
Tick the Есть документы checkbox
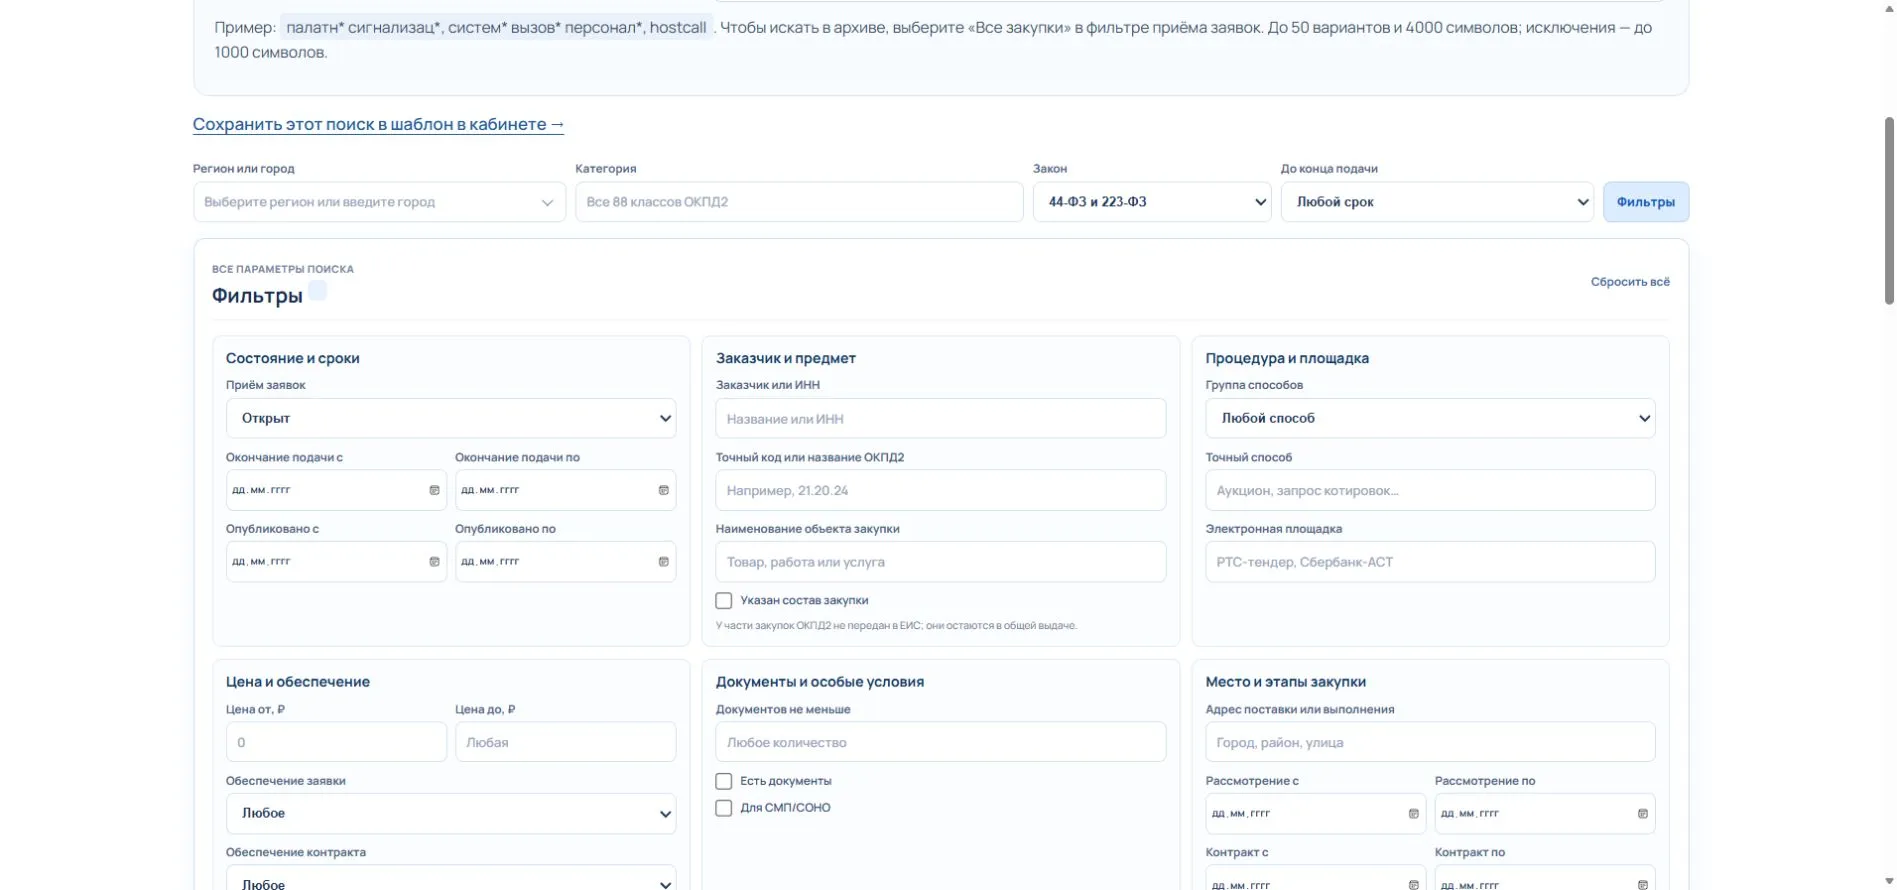tap(724, 781)
